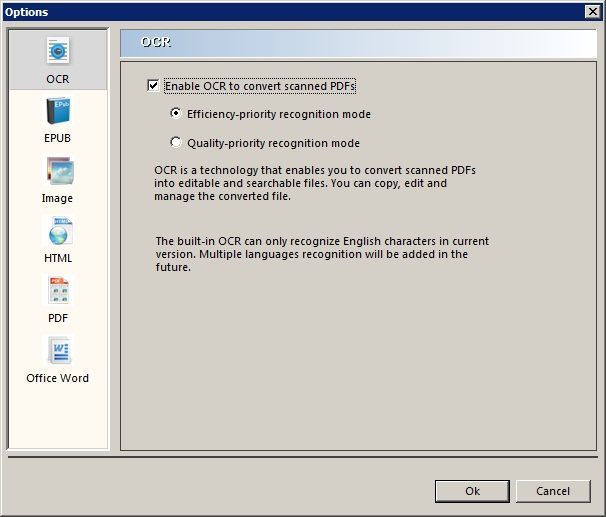Open the HTML globe icon

(x=60, y=231)
